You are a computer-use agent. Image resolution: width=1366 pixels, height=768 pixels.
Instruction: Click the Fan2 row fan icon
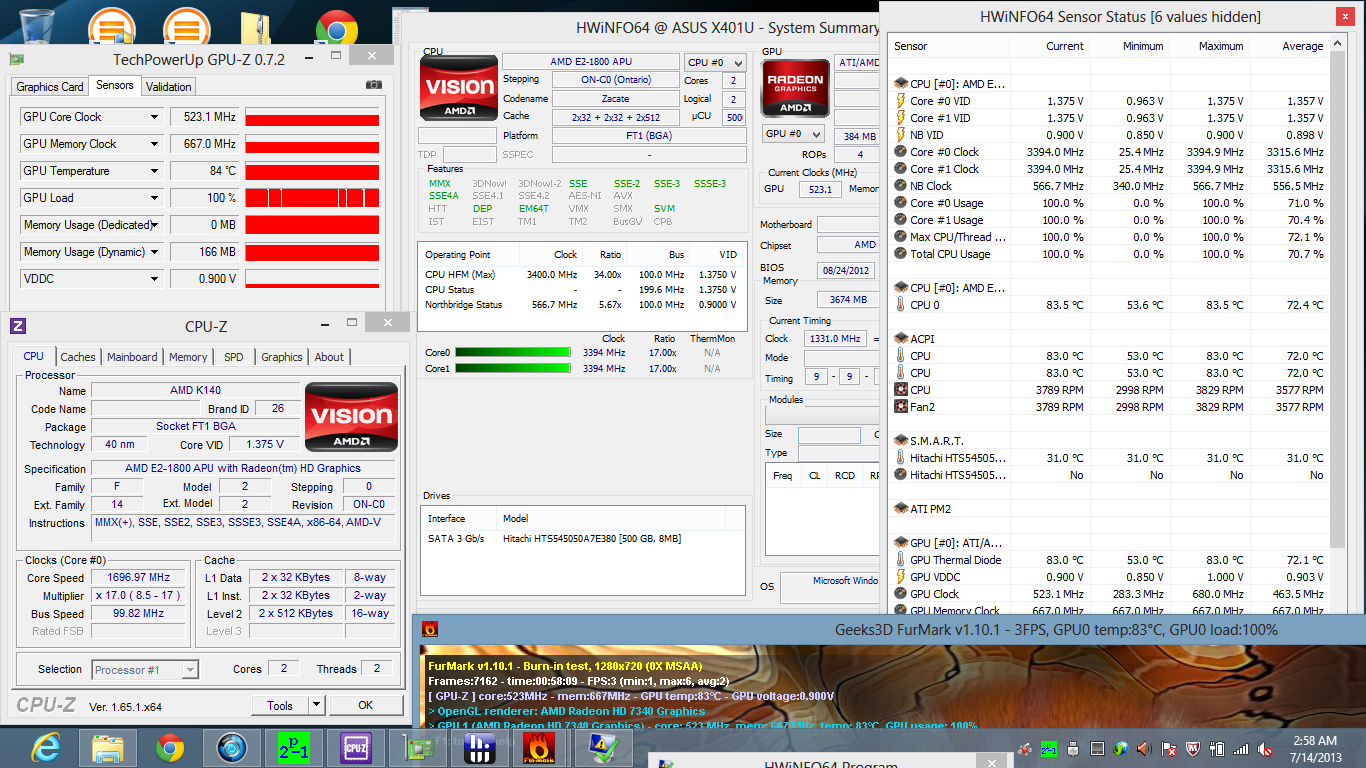900,407
